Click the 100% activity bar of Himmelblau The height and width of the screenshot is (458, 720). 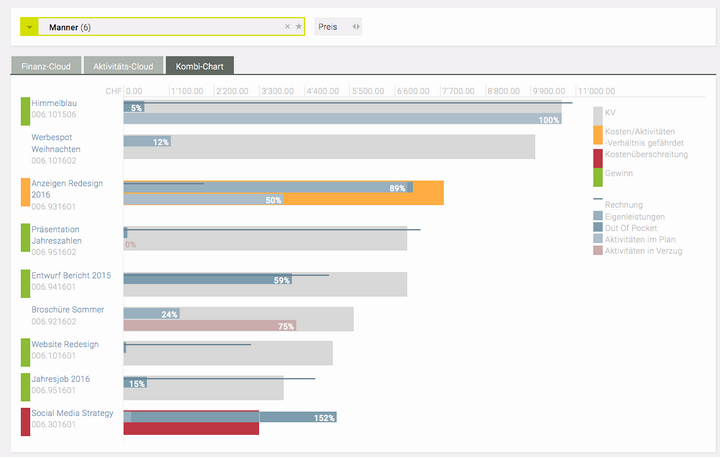(x=343, y=119)
